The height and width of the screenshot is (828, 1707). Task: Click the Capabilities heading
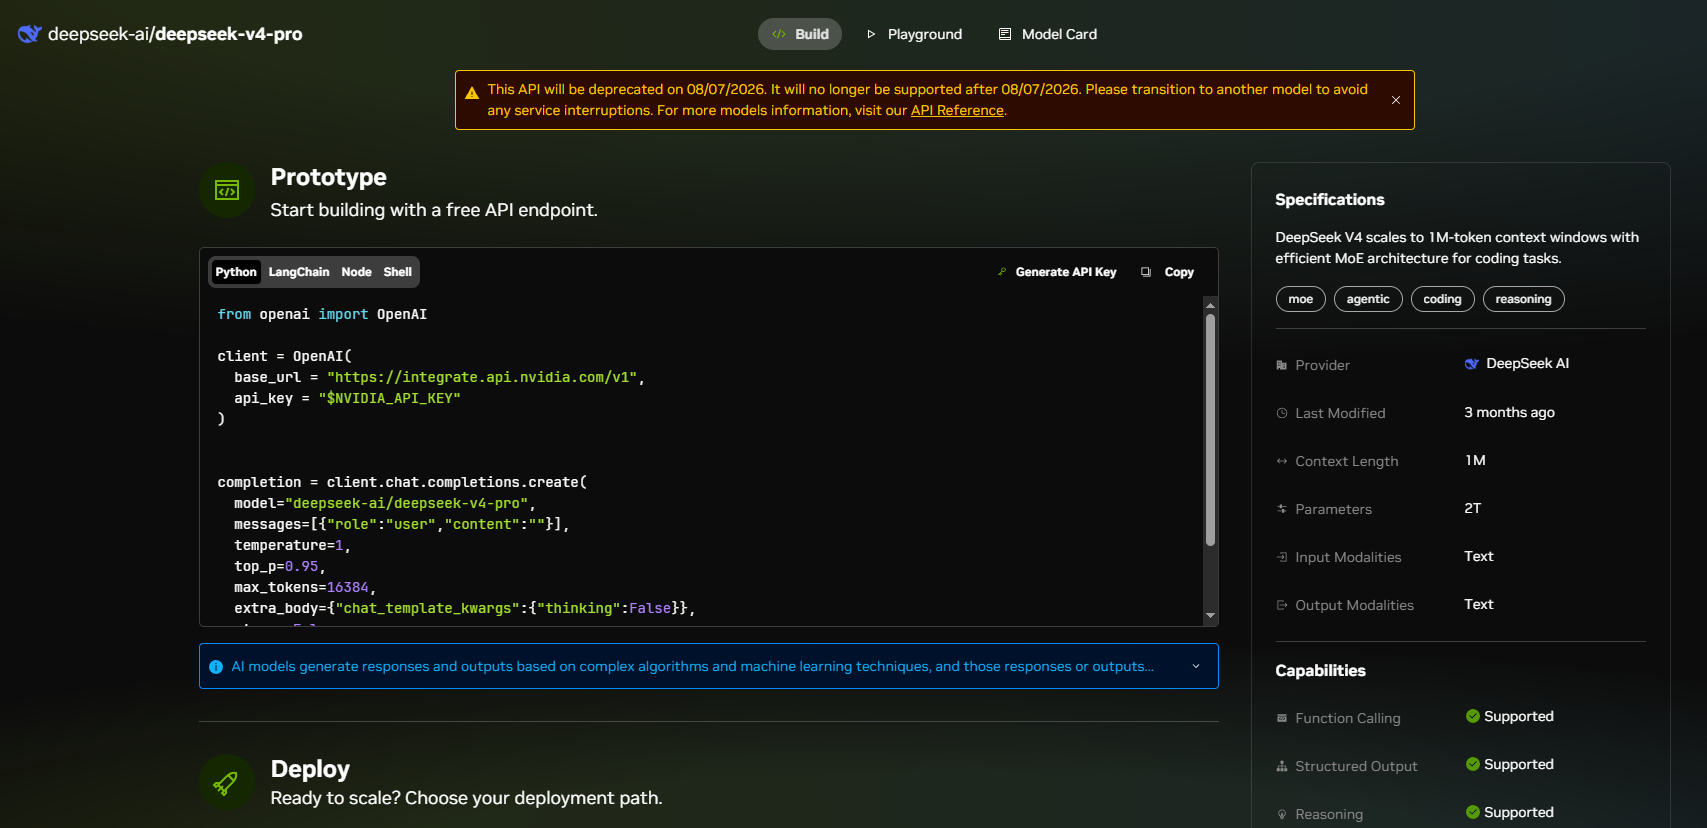[1320, 671]
